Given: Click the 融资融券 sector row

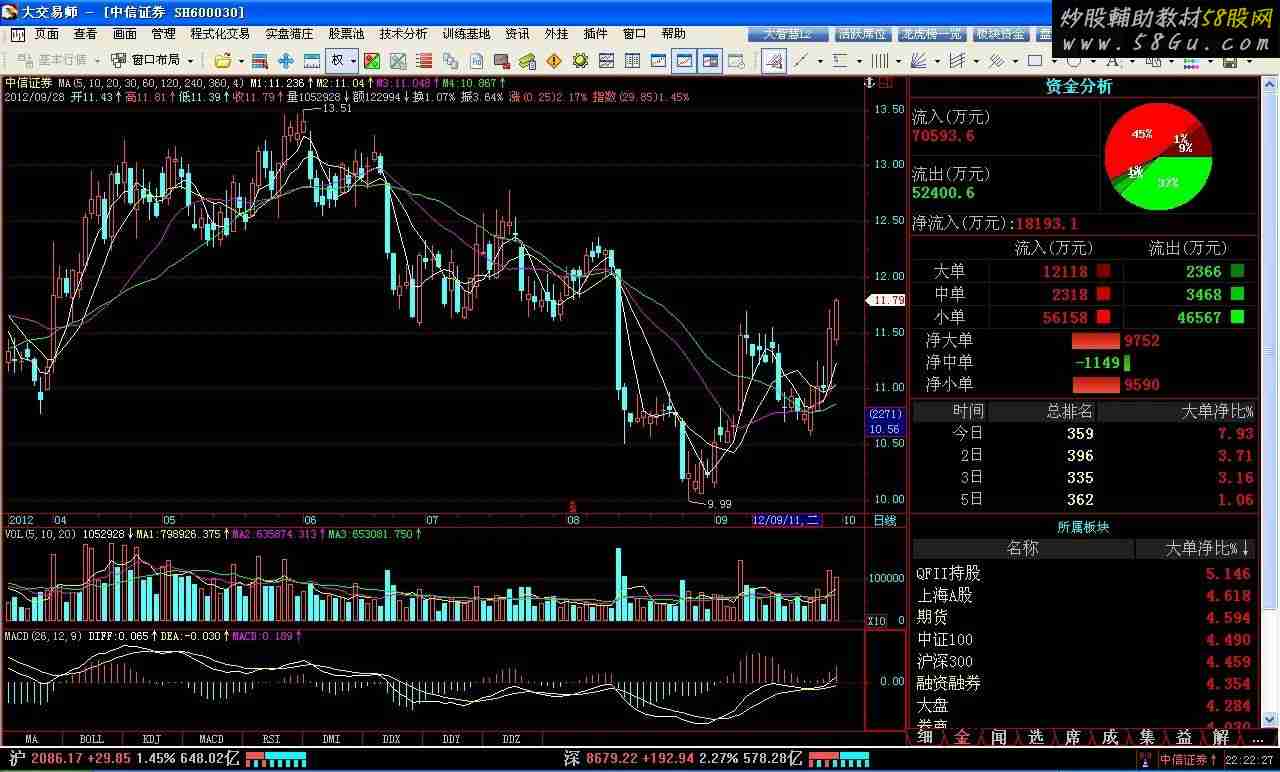Looking at the screenshot, I should [x=1085, y=683].
